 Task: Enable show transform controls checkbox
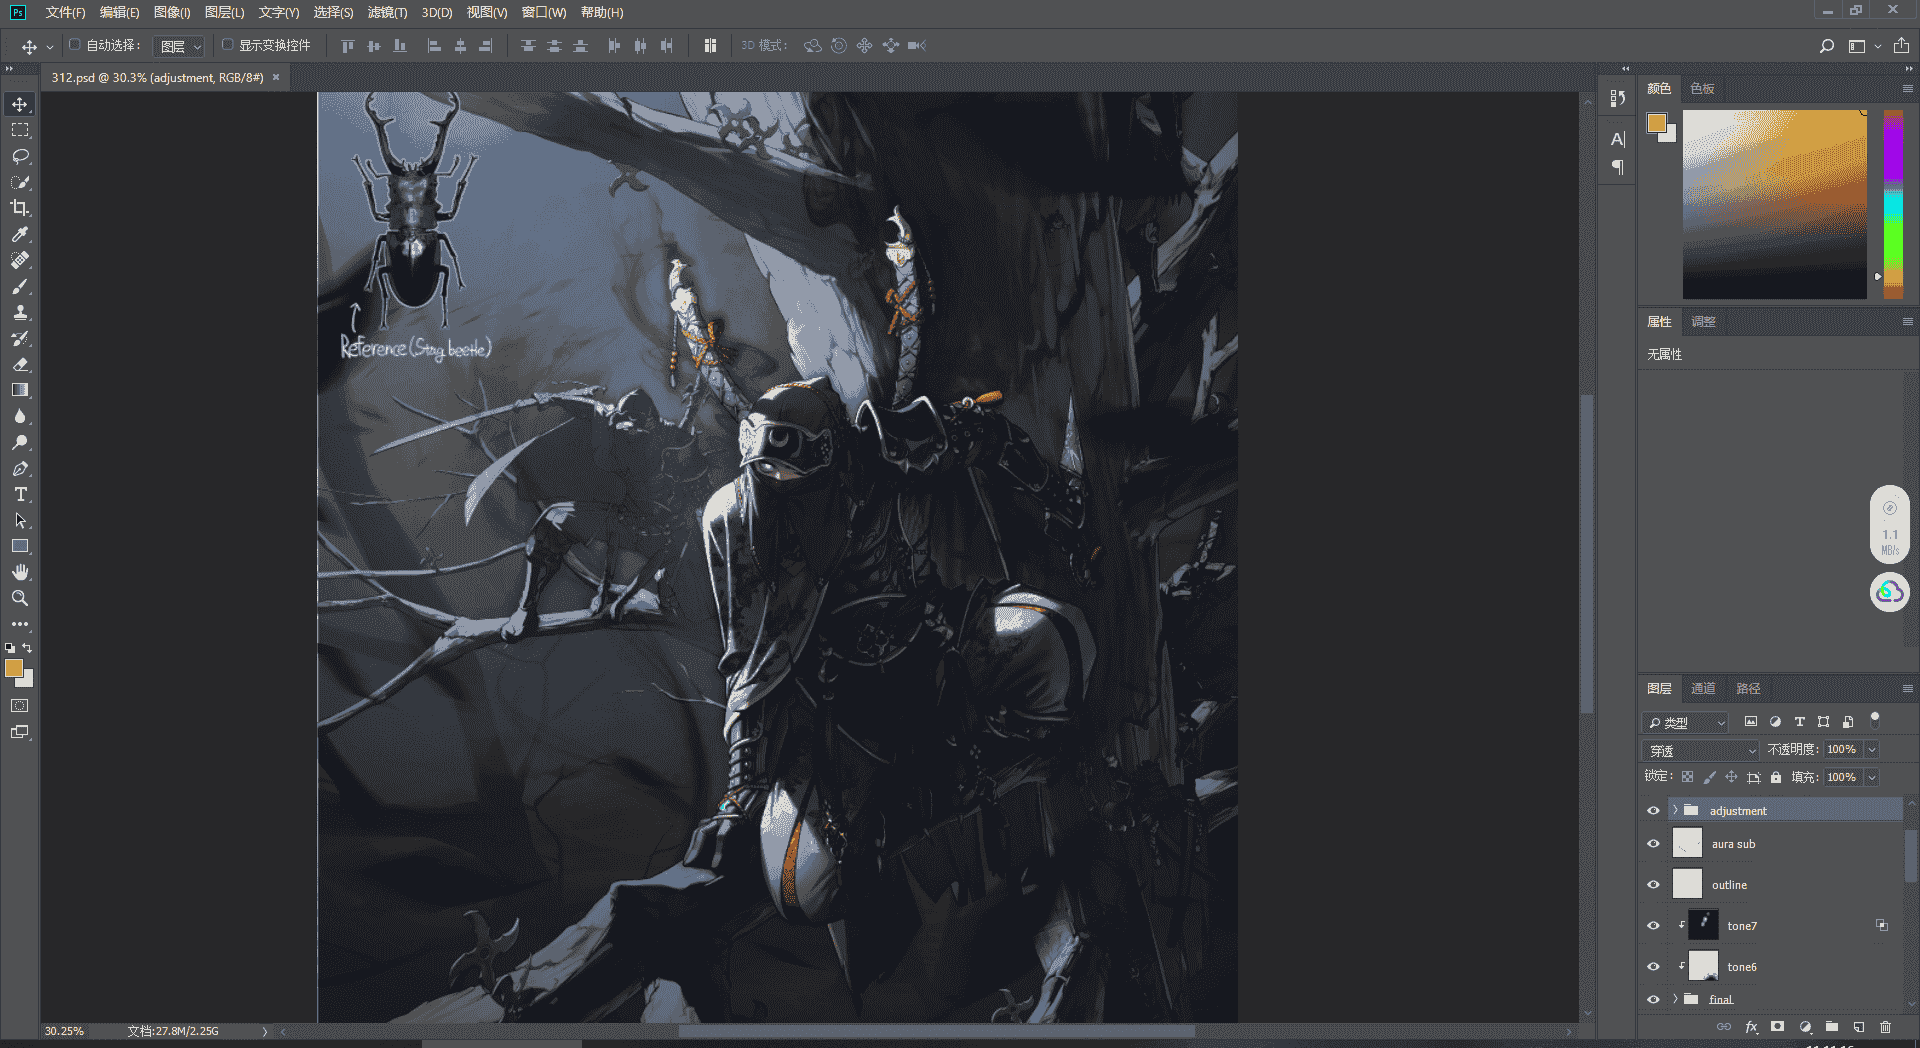coord(227,45)
